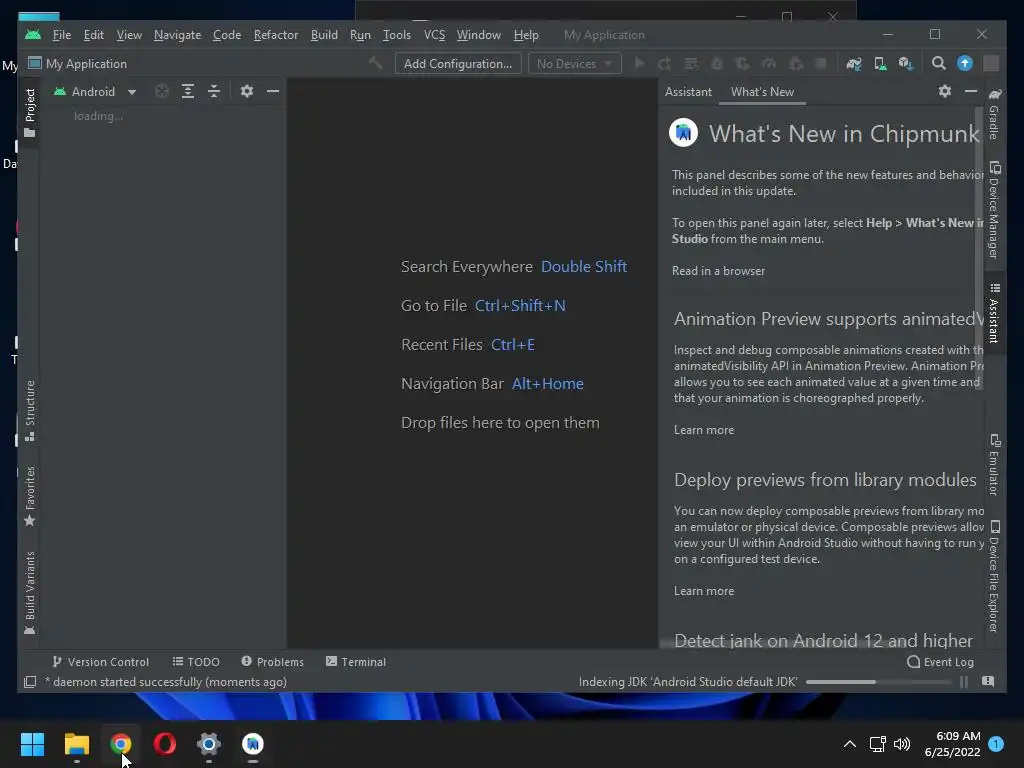
Task: Click the Read in a browser link
Action: tap(718, 271)
